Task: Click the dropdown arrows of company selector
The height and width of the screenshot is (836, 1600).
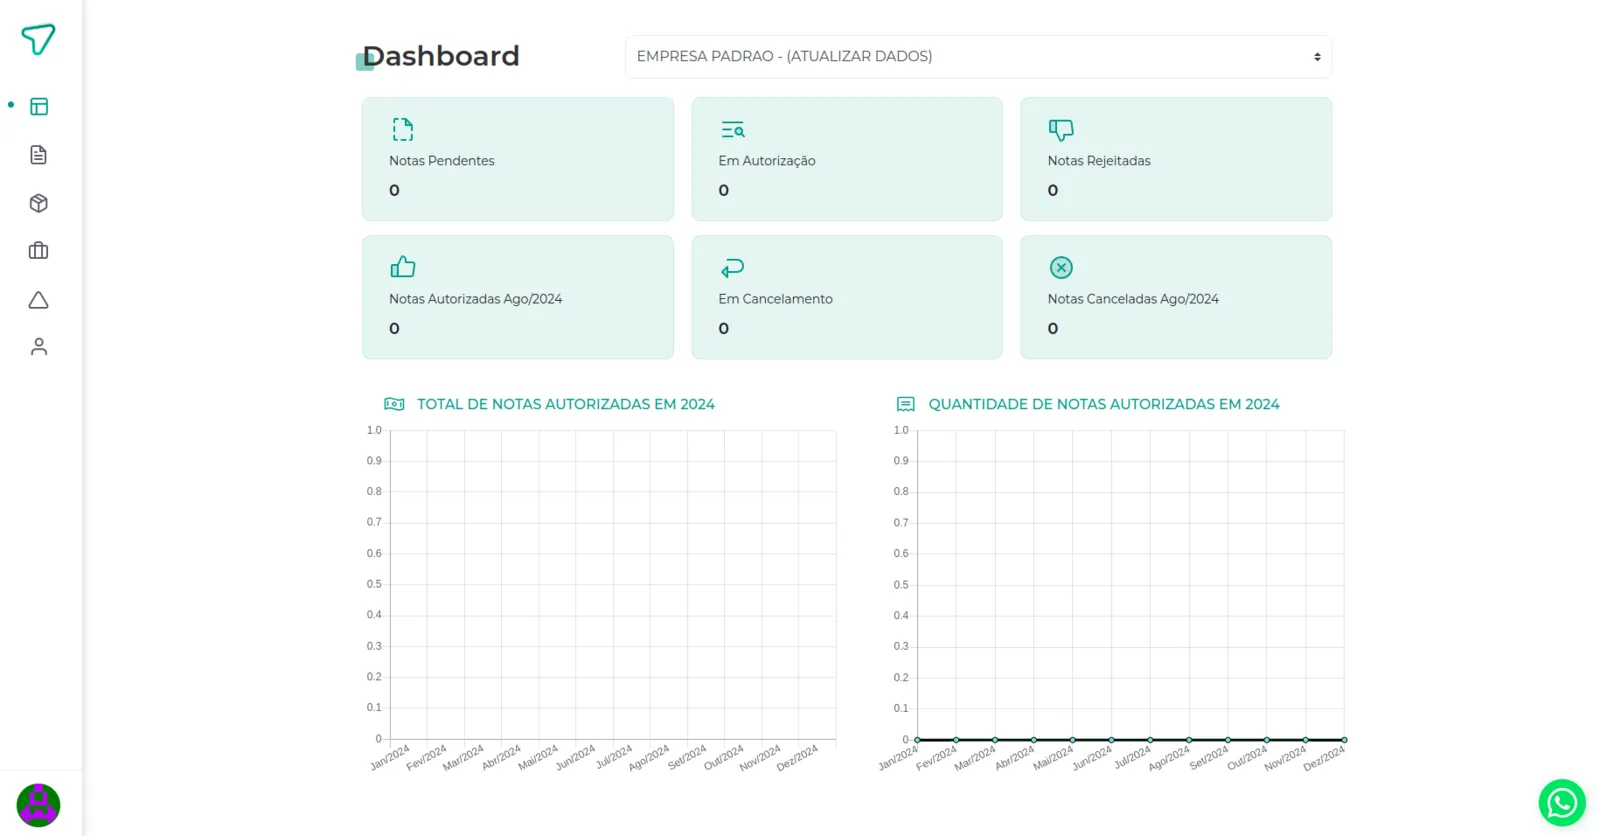Action: click(1317, 57)
